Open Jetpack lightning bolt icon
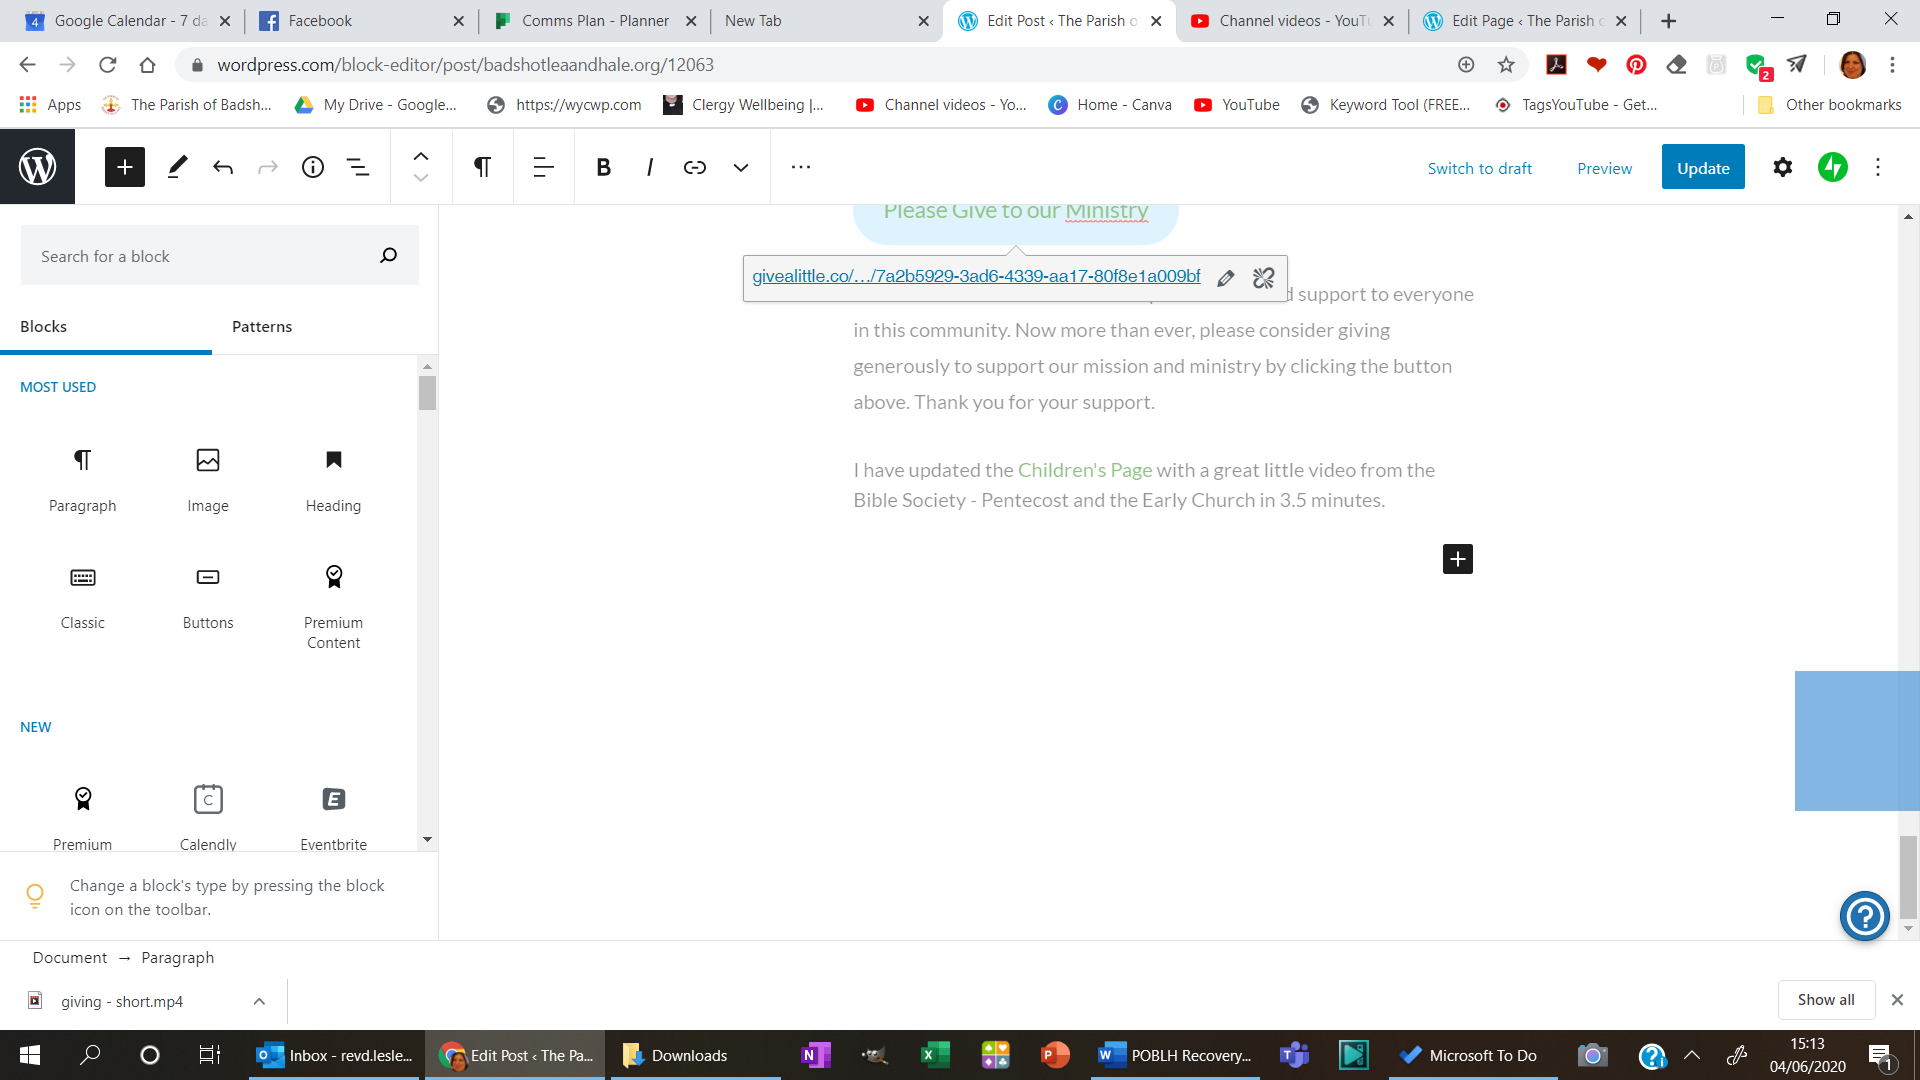 click(x=1832, y=167)
